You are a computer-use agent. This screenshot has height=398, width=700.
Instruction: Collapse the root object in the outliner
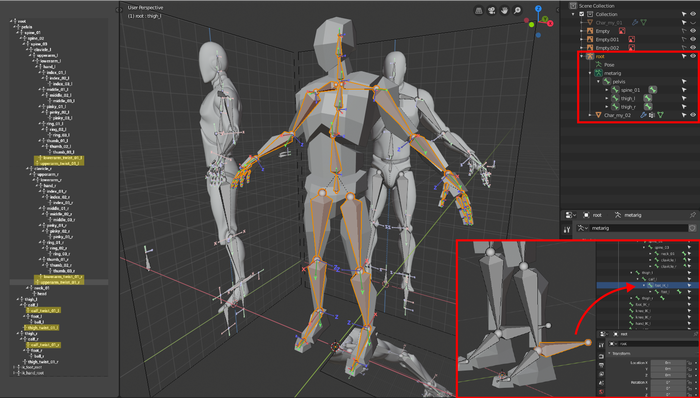582,56
